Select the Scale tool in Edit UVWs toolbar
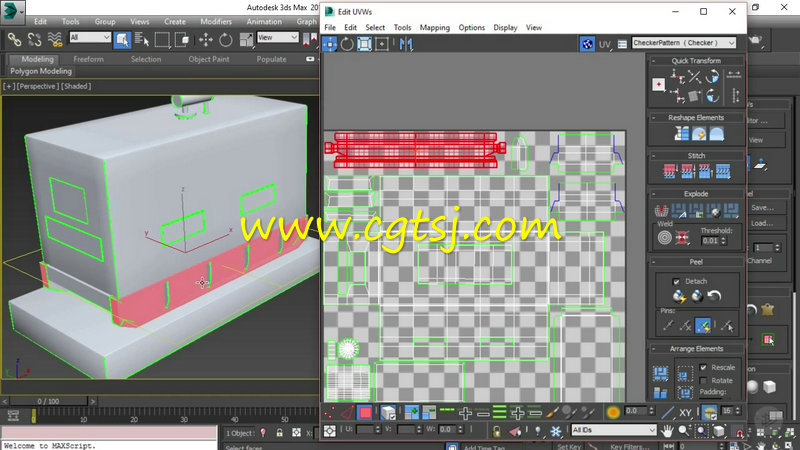 click(x=364, y=44)
